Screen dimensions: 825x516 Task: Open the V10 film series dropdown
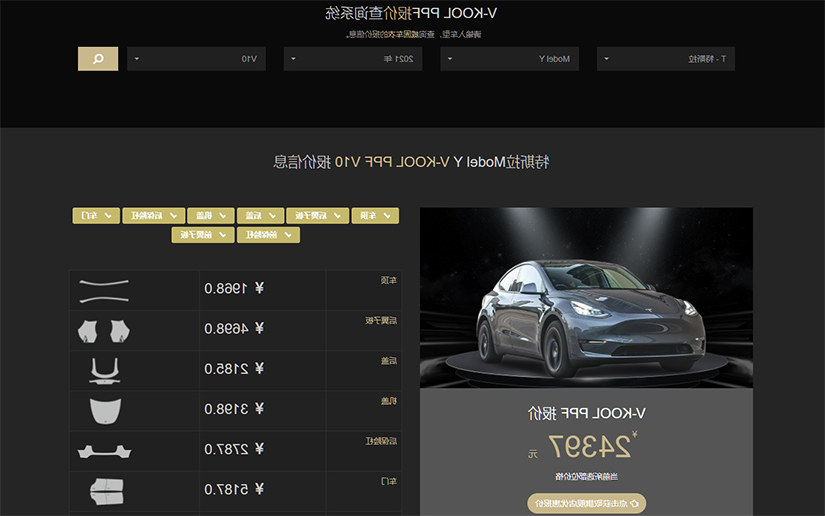[196, 59]
